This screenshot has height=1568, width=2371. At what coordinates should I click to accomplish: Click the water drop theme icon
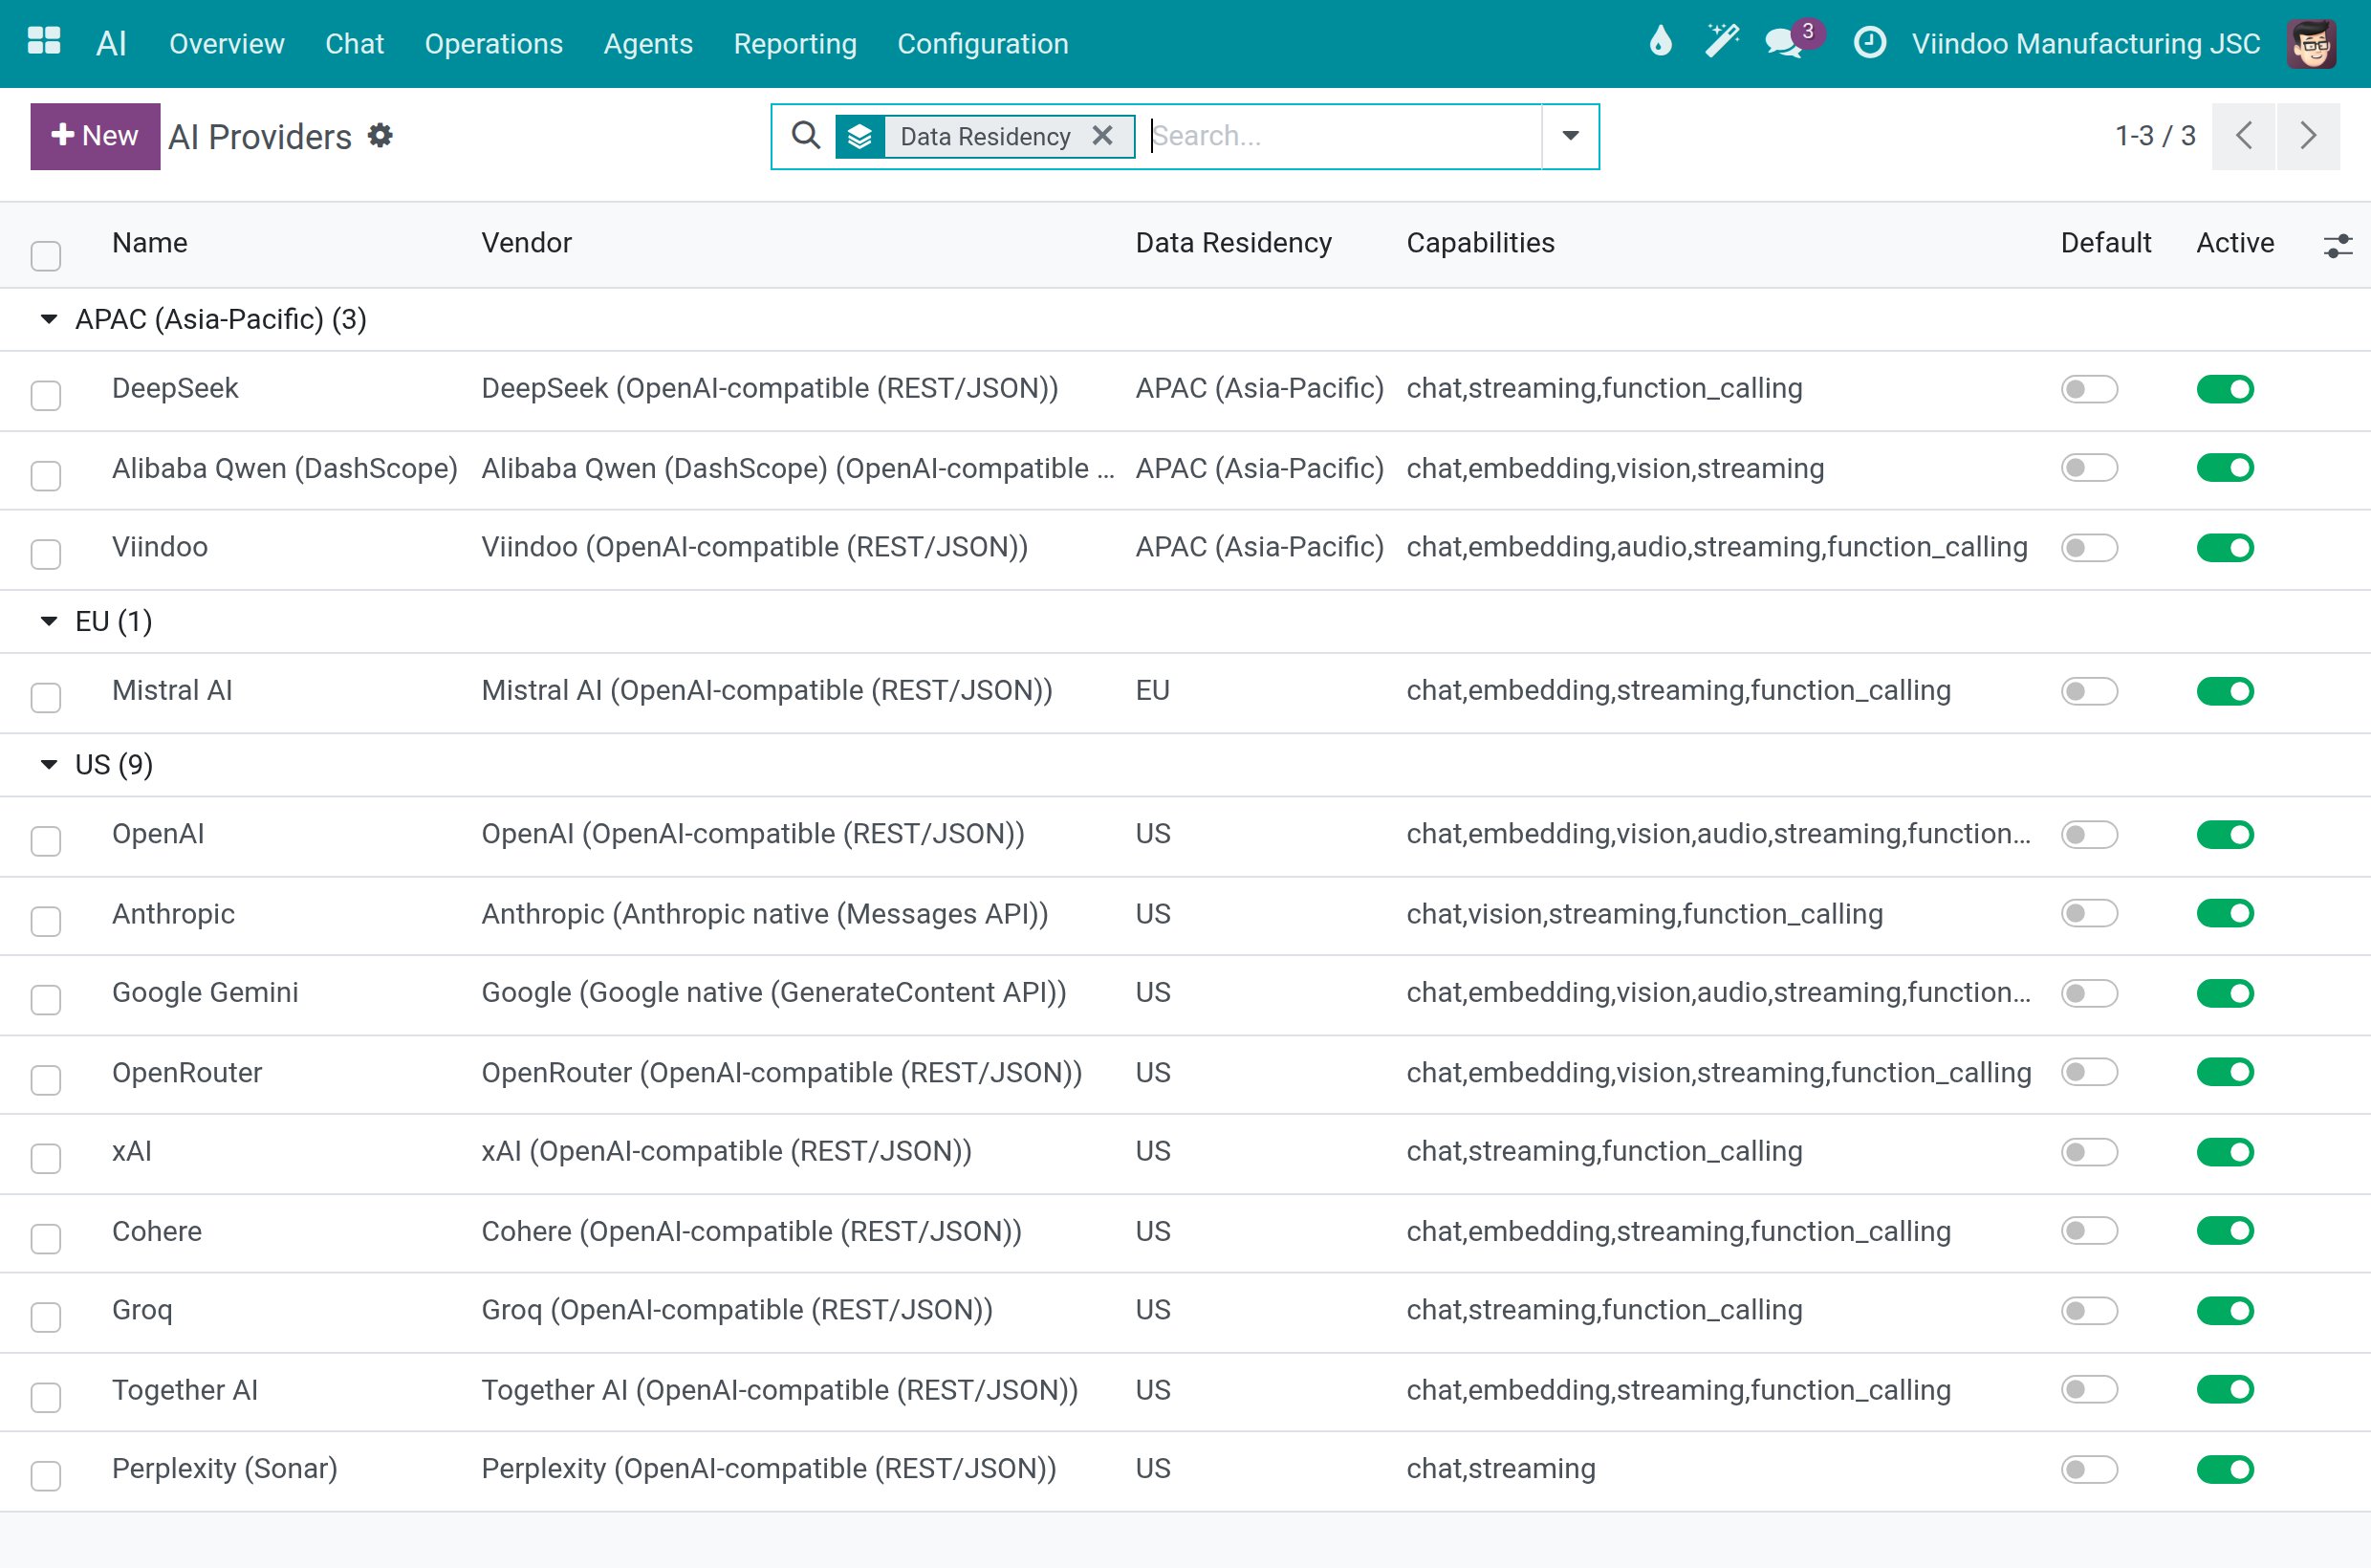[x=1660, y=42]
